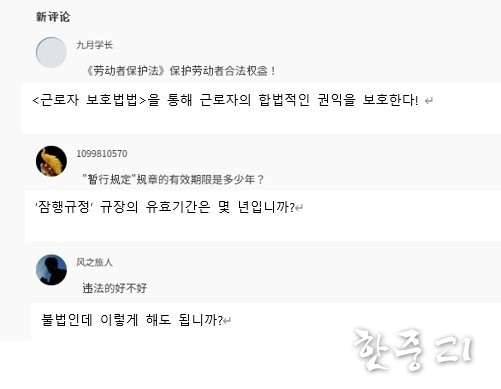Open the golden phoenix avatar profile
The width and height of the screenshot is (501, 389).
pyautogui.click(x=51, y=161)
